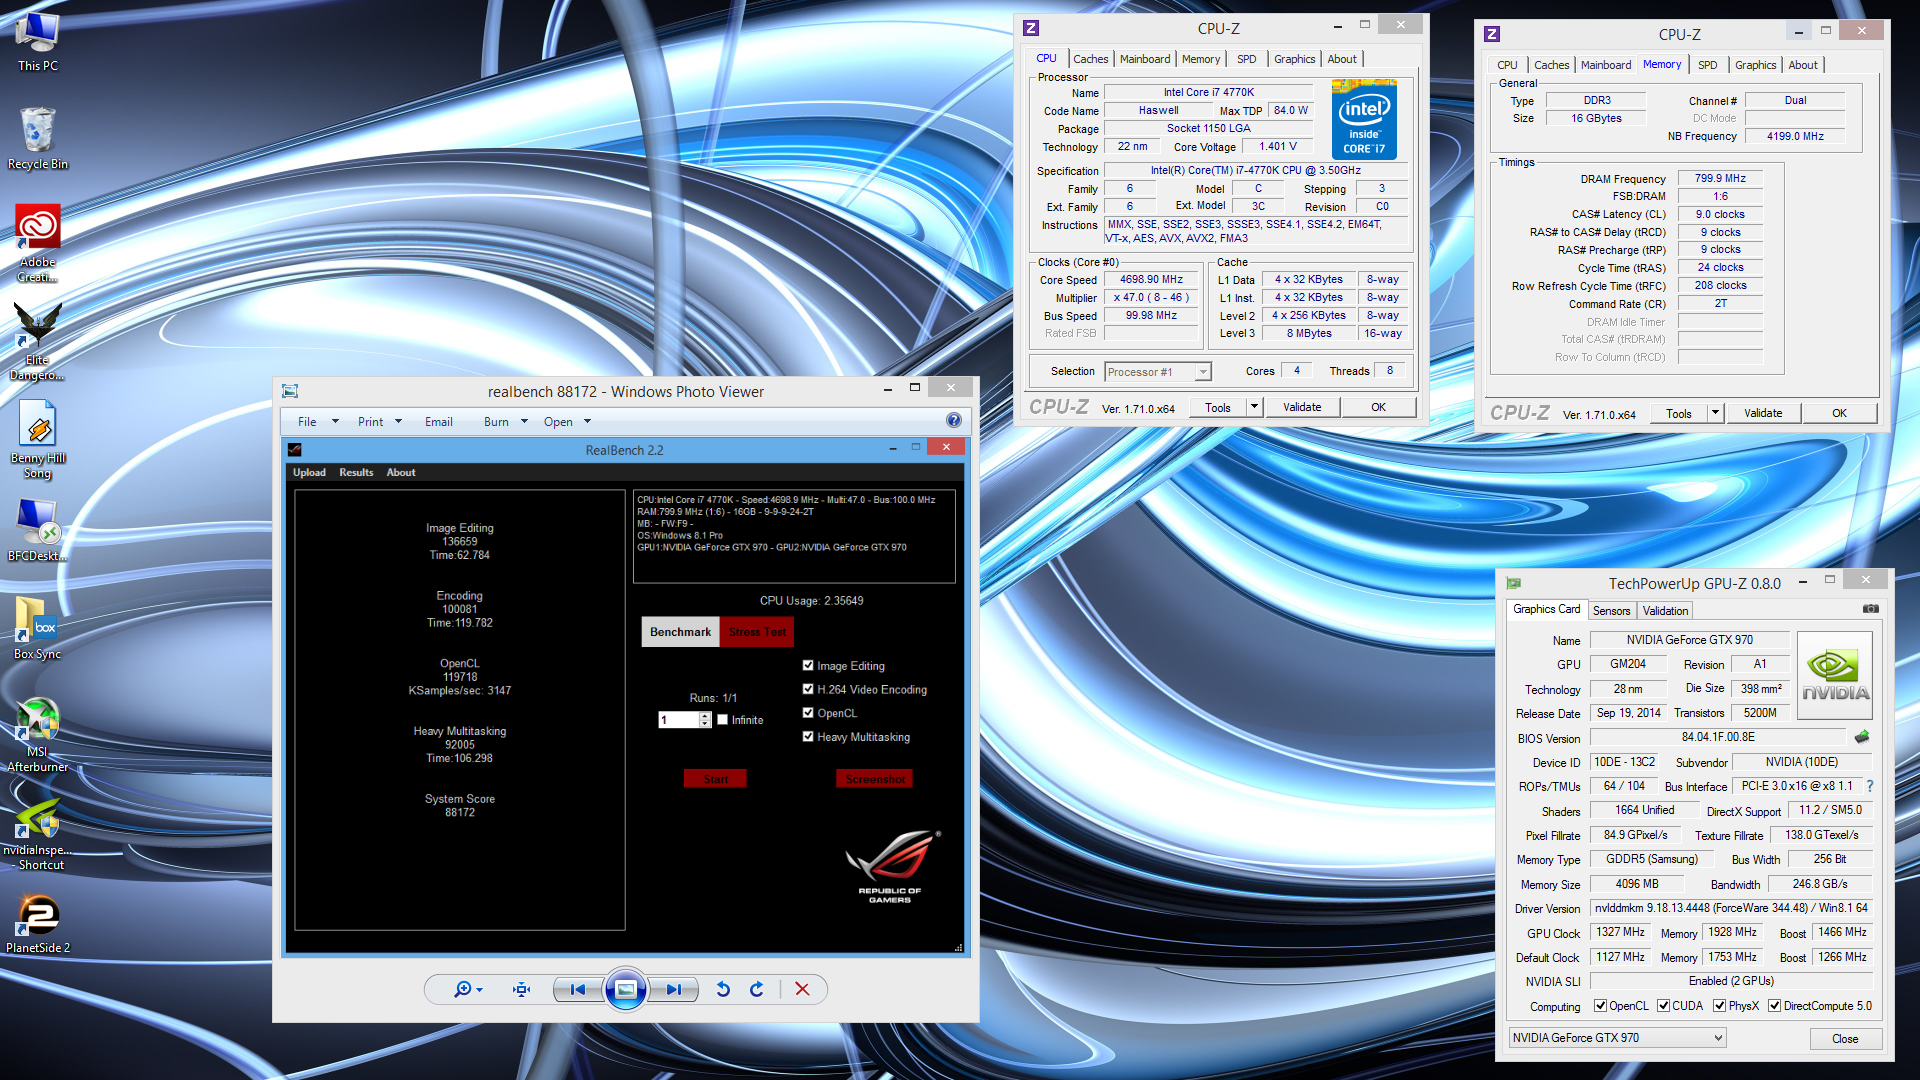This screenshot has width=1920, height=1080.
Task: Open Box Sync folder icon
Action: pos(38,627)
